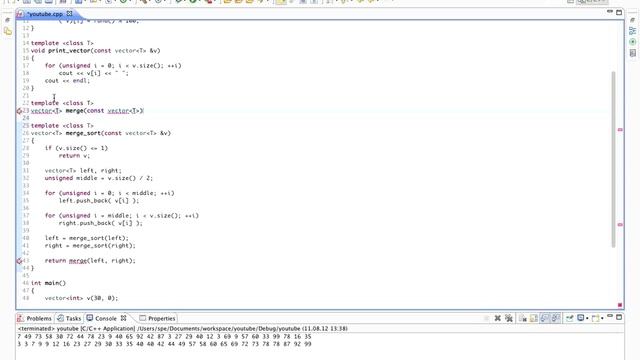Click 'left.push_back( v[i] );' line
This screenshot has height=360, width=640.
[99, 200]
